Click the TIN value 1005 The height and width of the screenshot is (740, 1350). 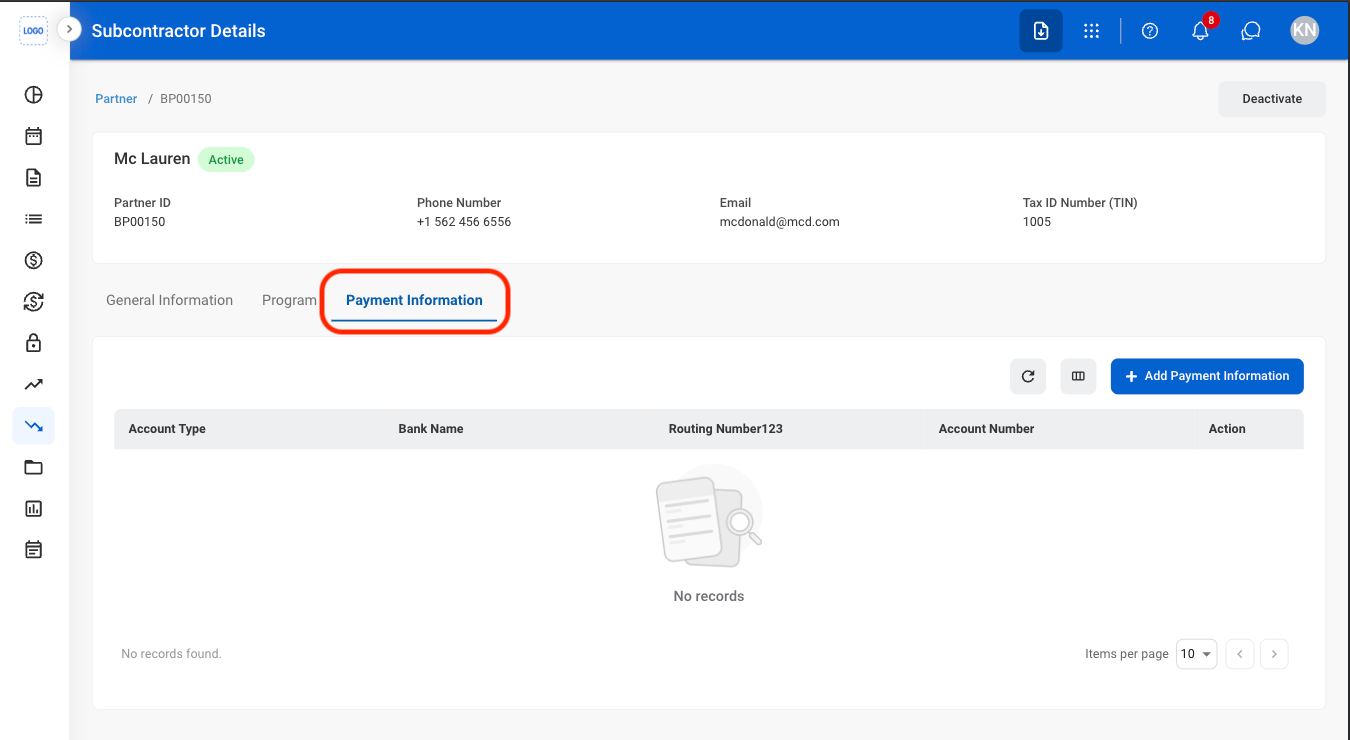pyautogui.click(x=1037, y=222)
